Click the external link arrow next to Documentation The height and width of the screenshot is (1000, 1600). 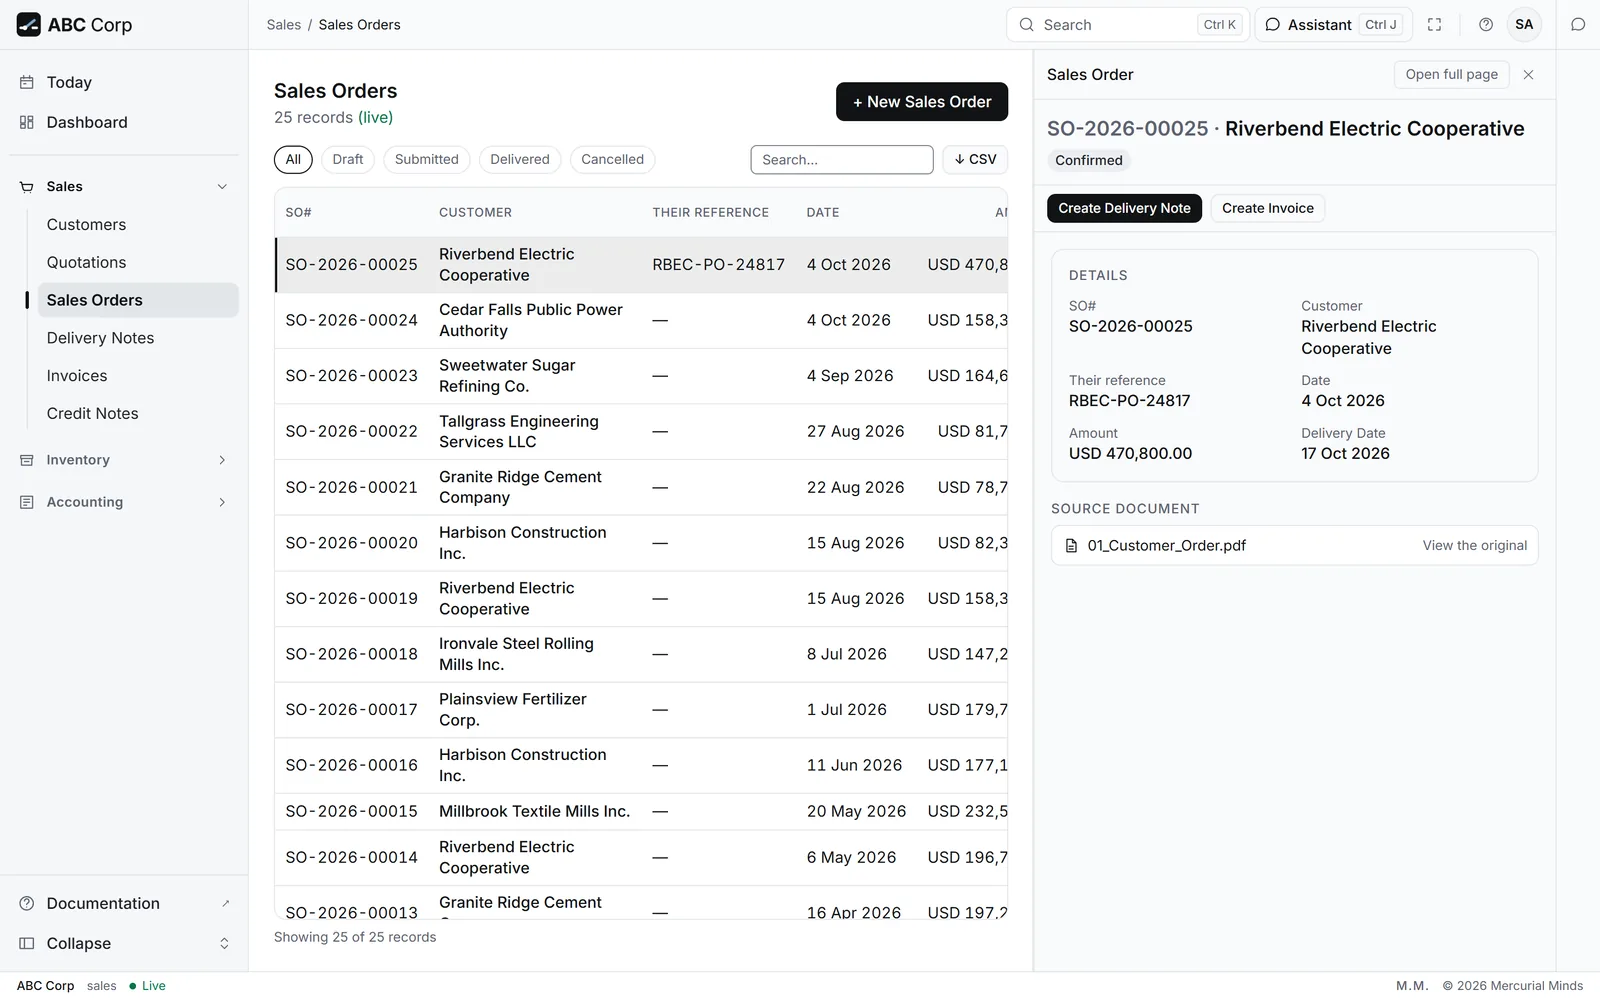pos(225,903)
